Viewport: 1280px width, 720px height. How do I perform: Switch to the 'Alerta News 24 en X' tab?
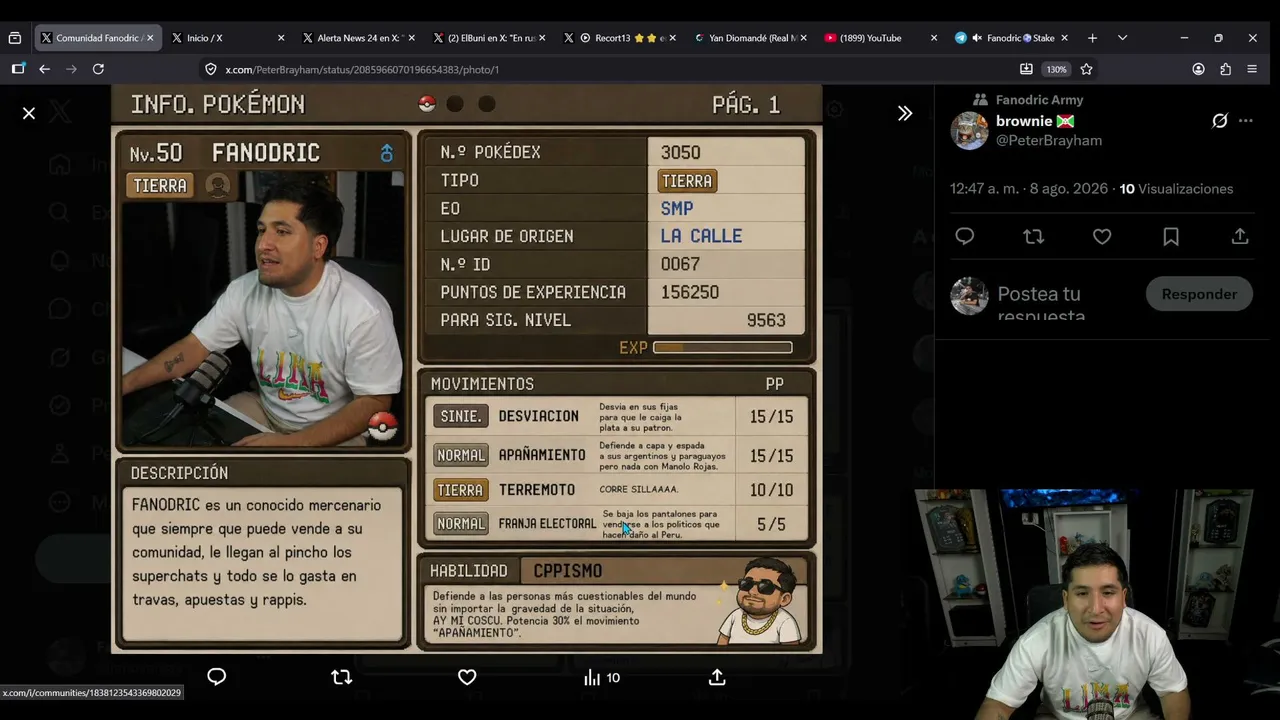point(360,38)
